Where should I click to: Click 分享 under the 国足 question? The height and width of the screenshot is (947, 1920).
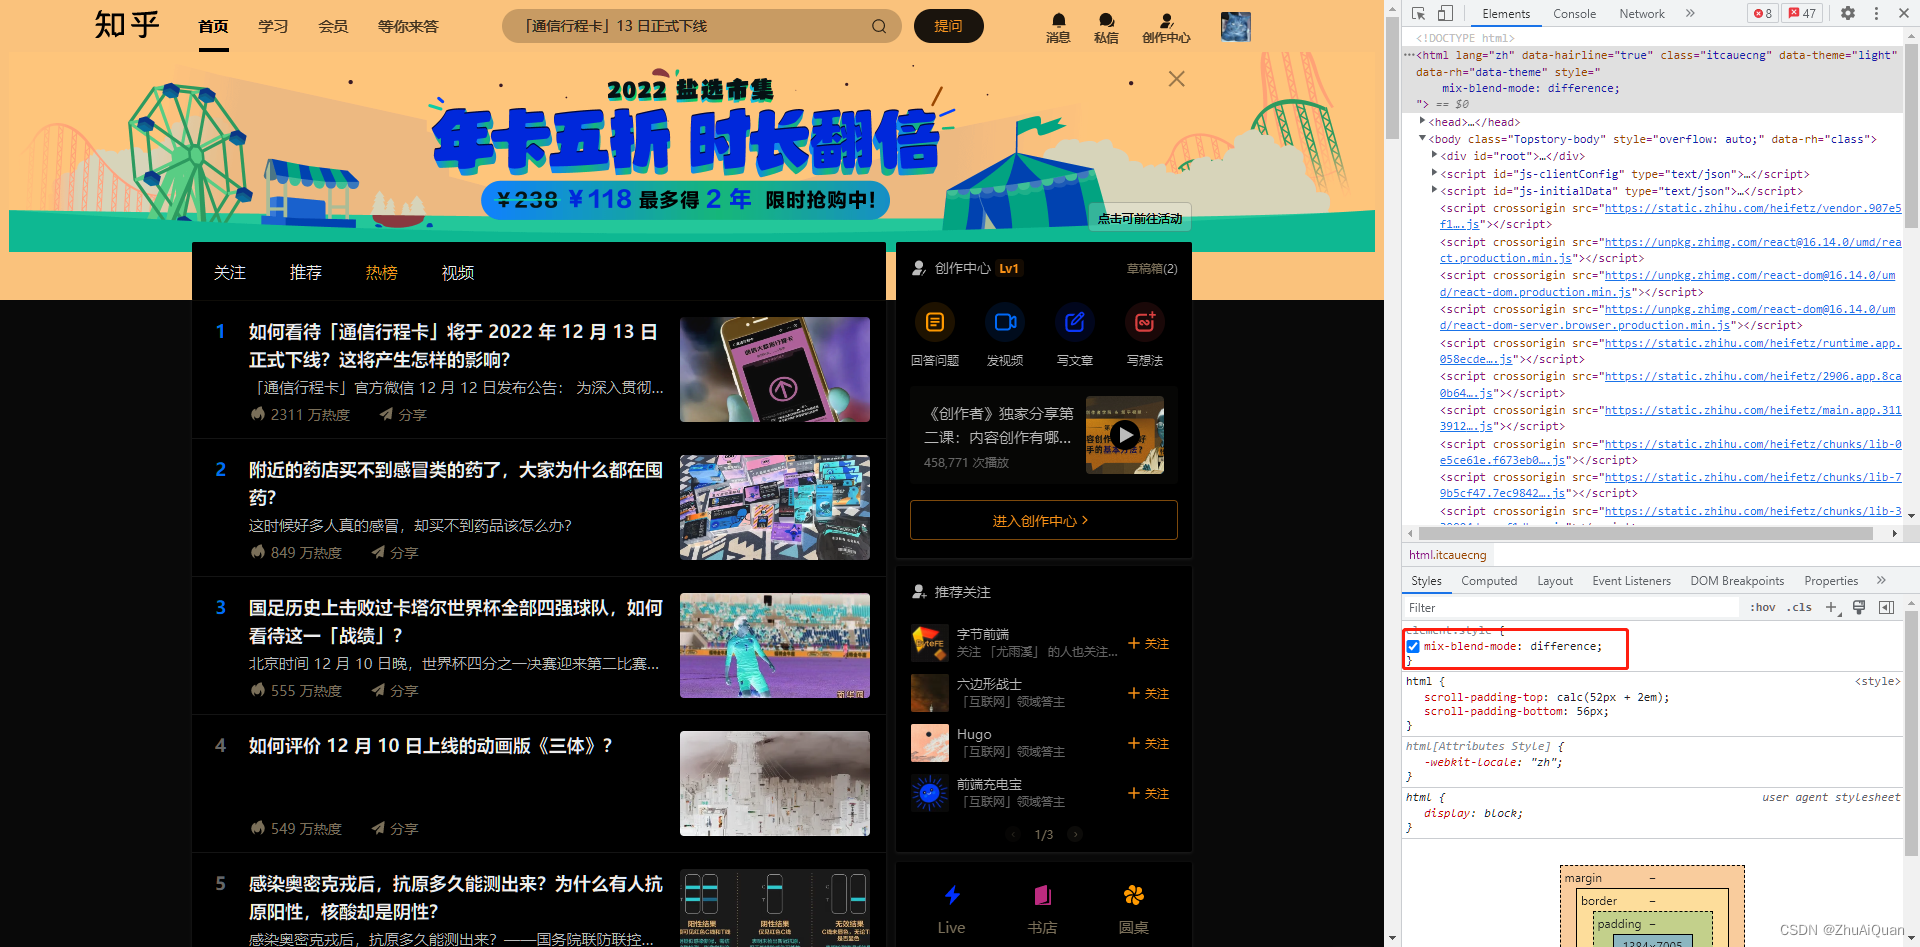[x=395, y=691]
